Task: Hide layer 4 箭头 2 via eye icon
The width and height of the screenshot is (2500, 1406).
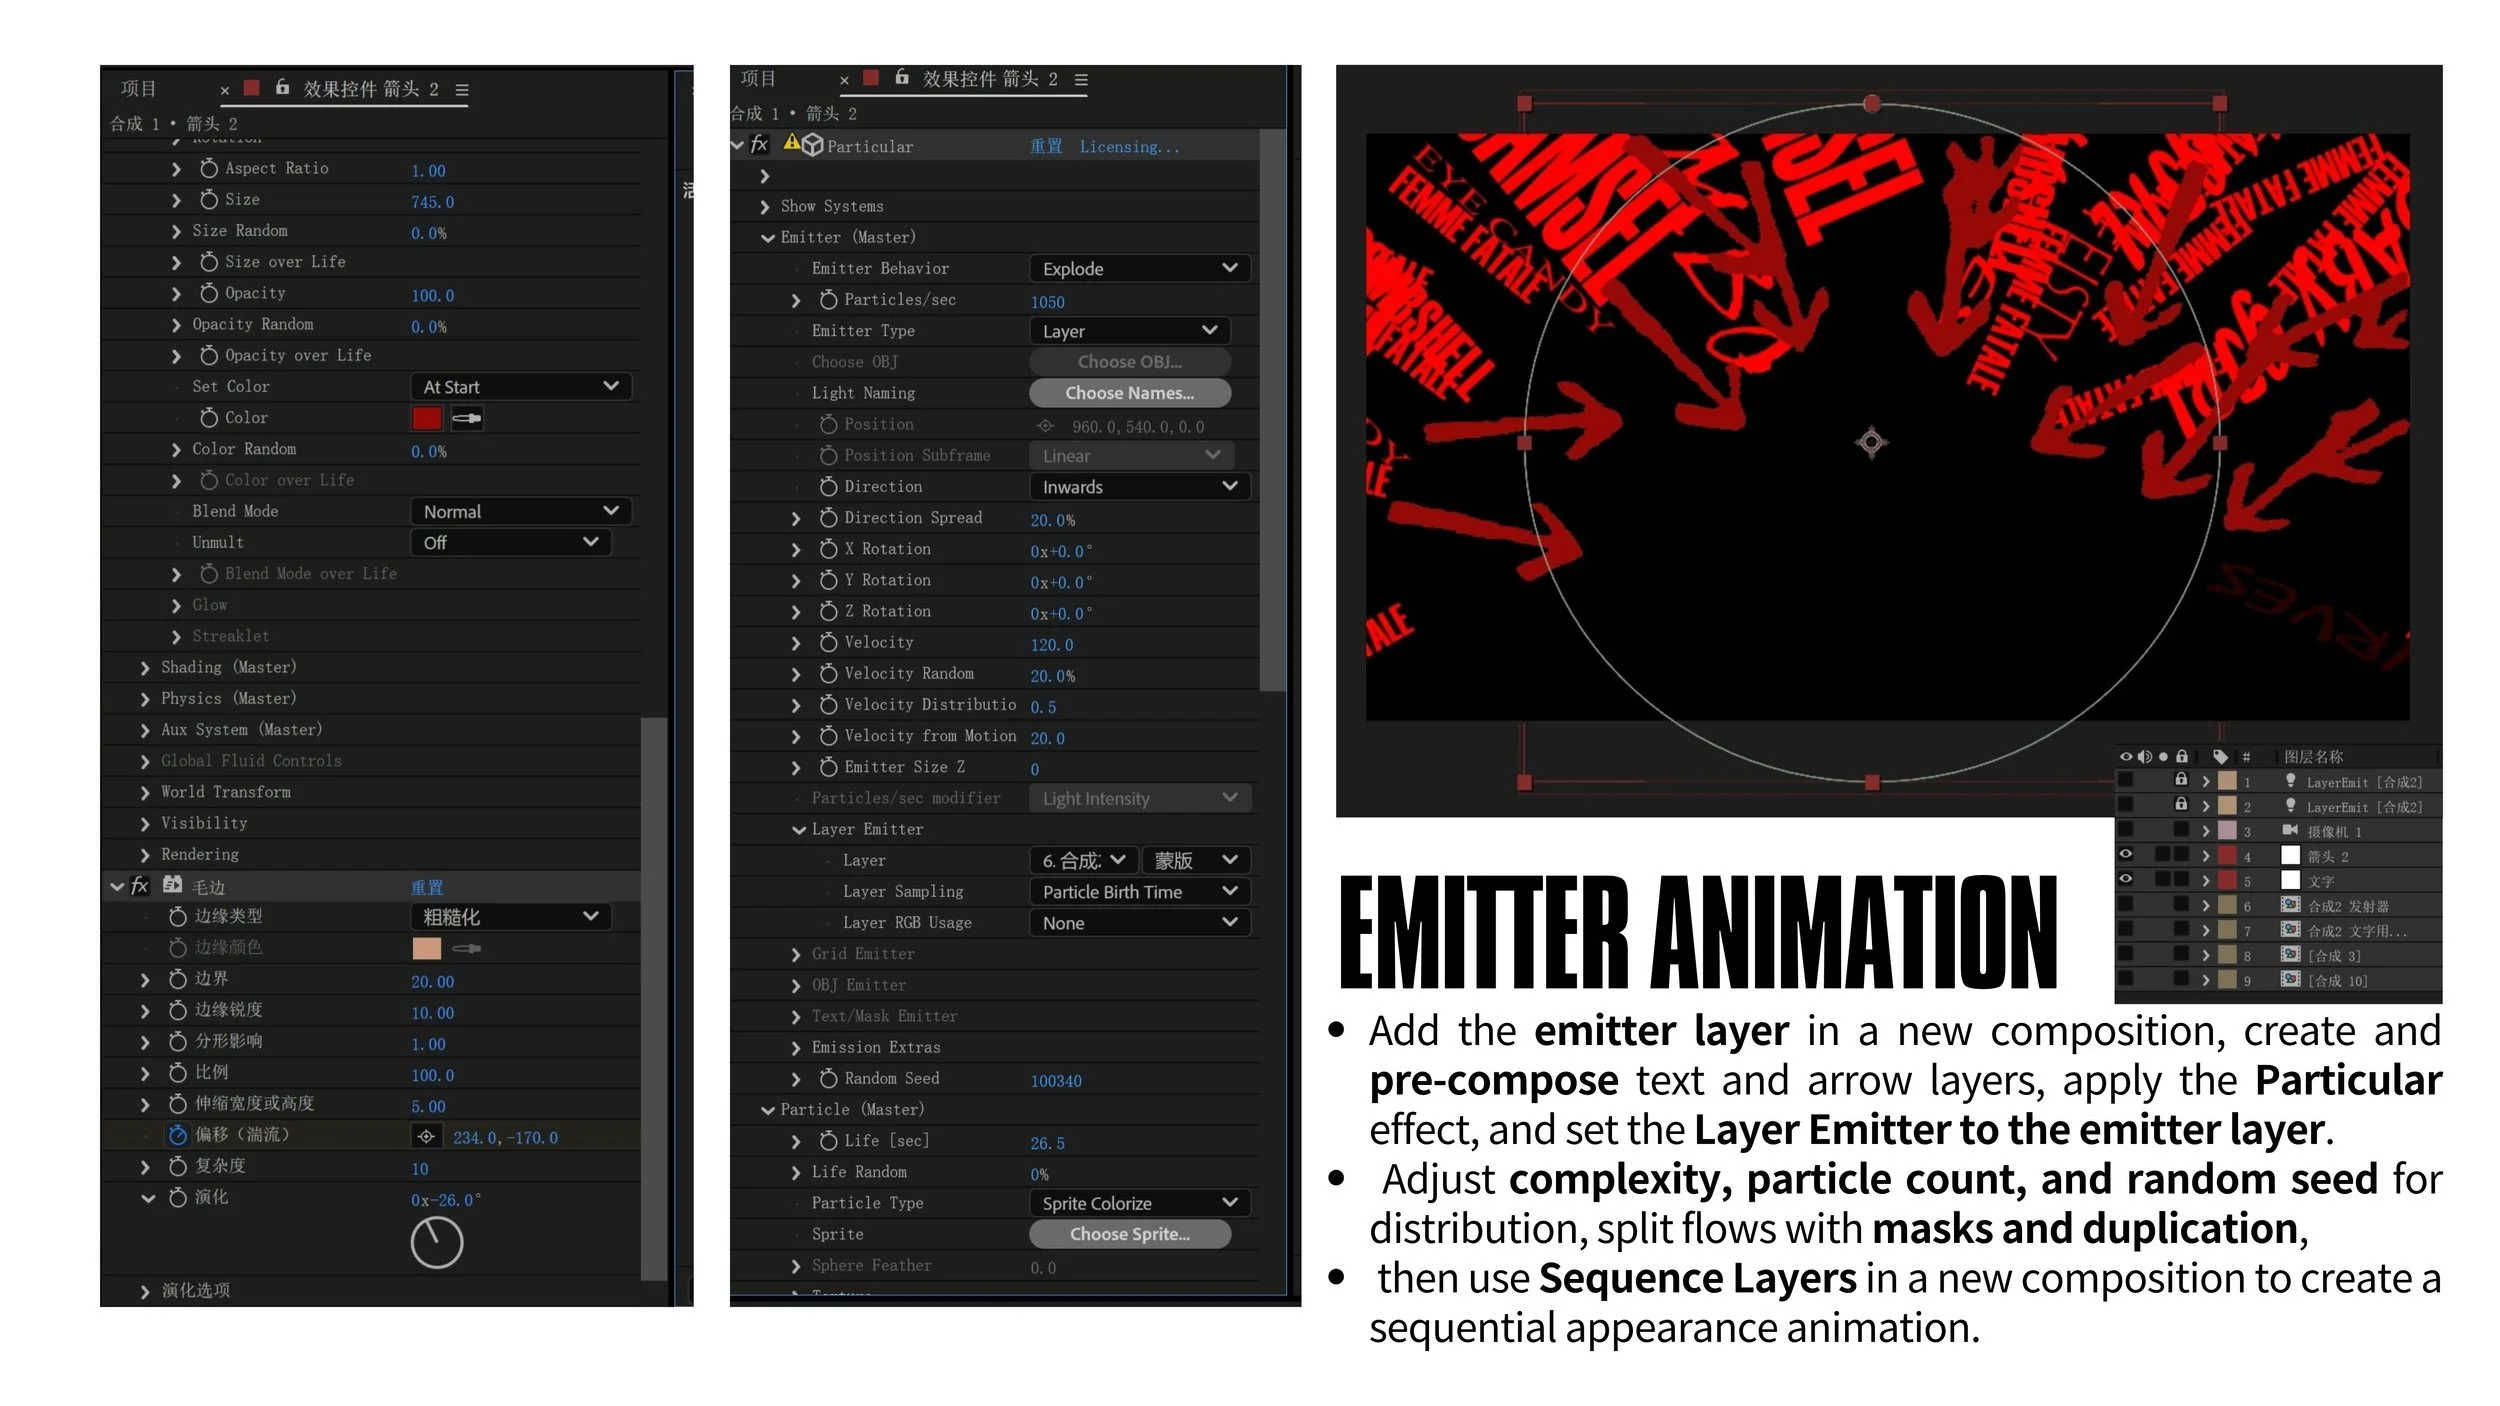Action: [x=2126, y=855]
